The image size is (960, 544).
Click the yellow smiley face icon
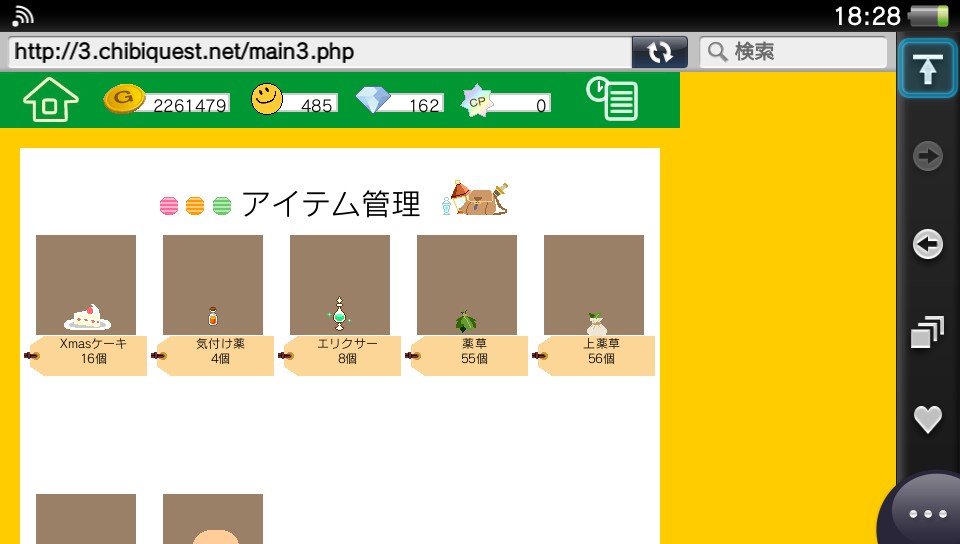267,99
